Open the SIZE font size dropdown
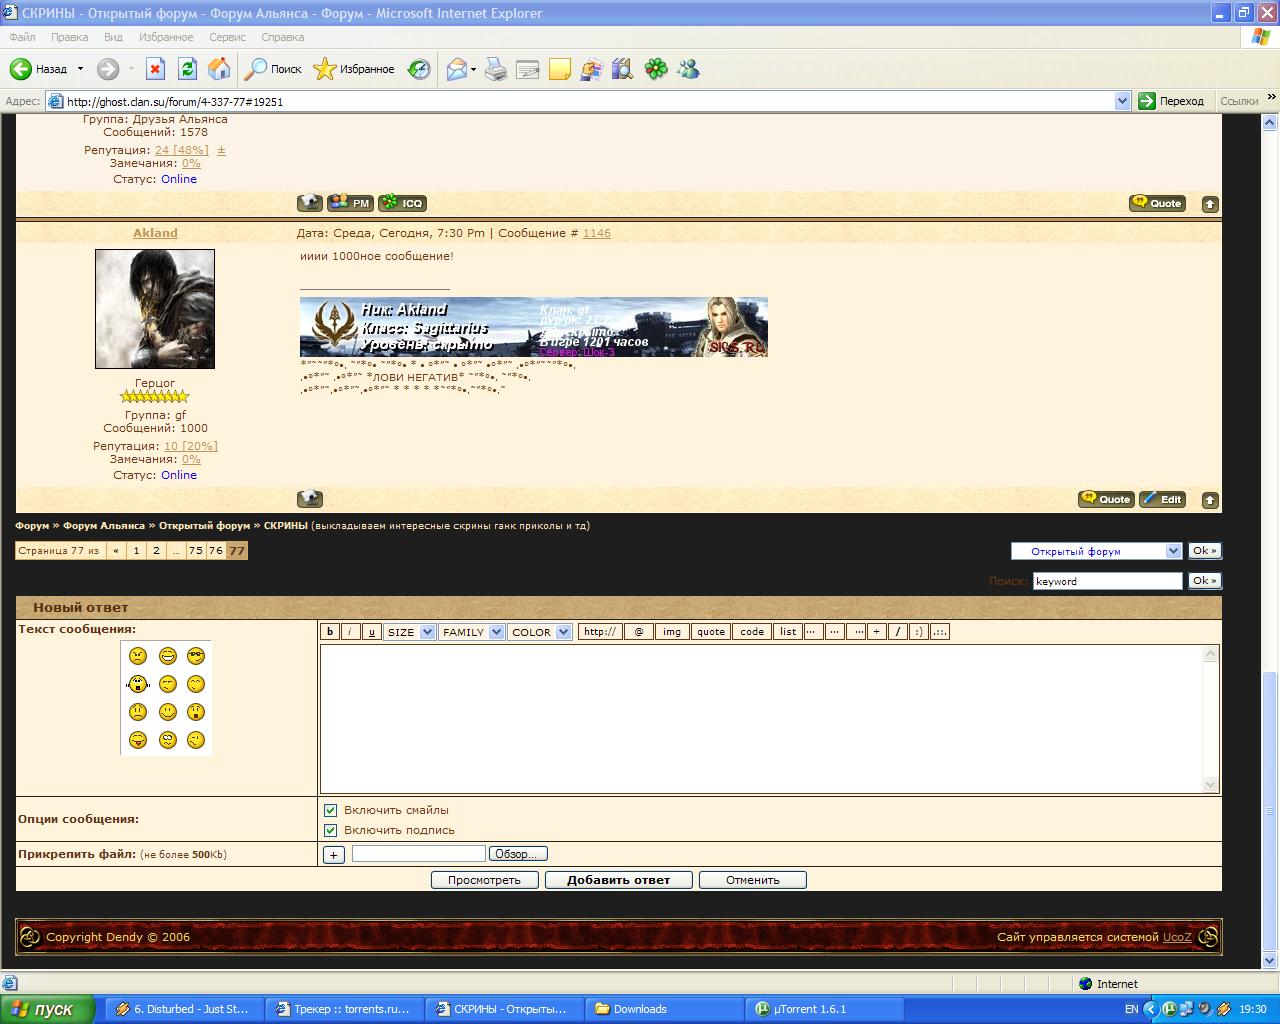The height and width of the screenshot is (1024, 1280). tap(410, 632)
